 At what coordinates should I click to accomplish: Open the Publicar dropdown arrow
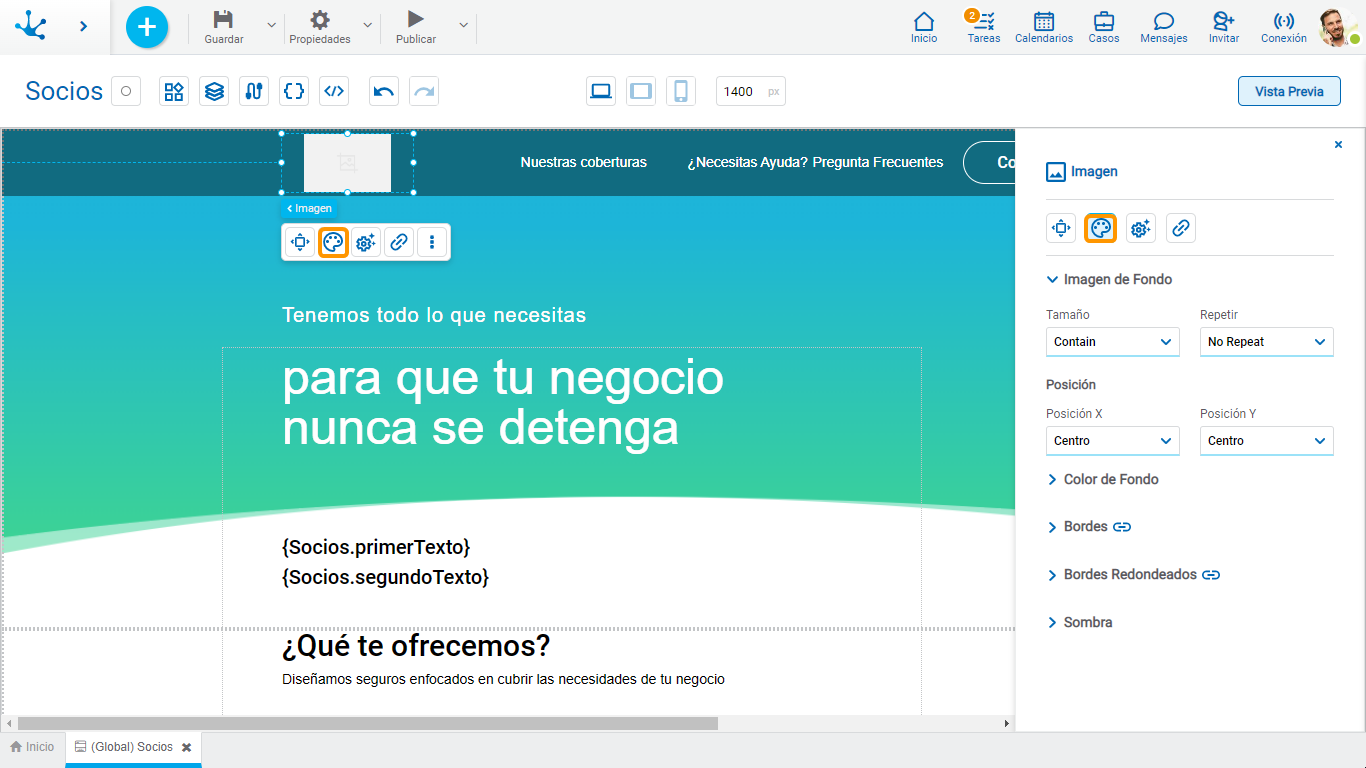pyautogui.click(x=463, y=25)
